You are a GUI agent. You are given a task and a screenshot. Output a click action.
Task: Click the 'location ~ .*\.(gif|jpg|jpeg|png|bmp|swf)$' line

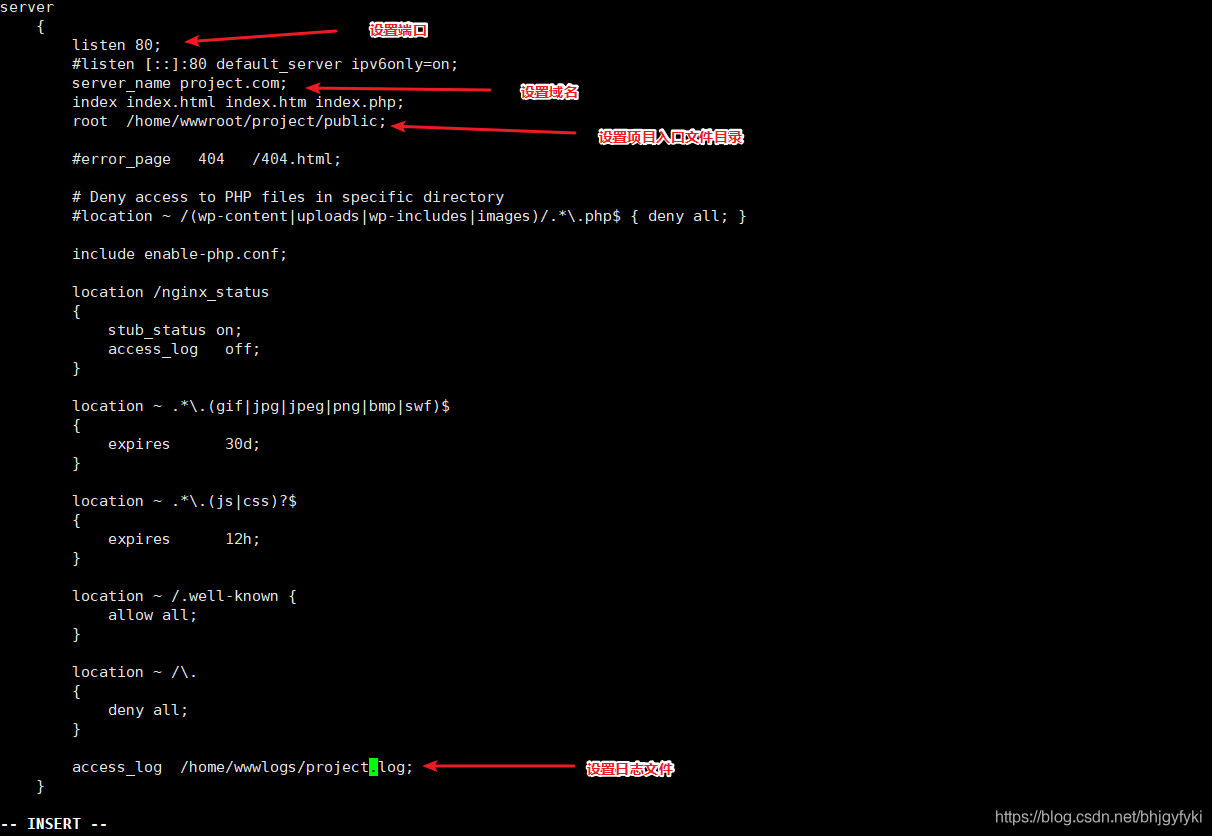click(261, 406)
